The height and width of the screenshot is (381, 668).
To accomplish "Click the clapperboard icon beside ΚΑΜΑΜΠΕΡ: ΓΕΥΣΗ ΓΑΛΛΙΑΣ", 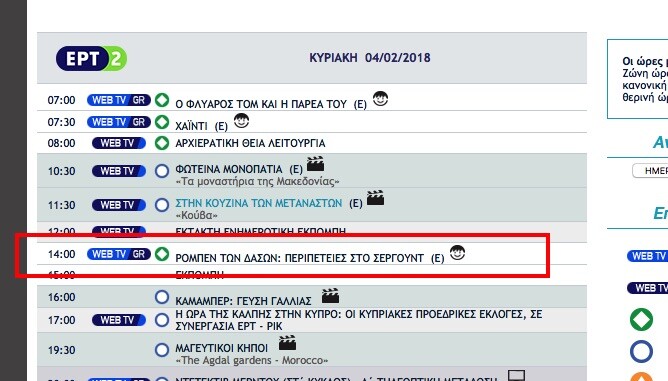I will [330, 296].
